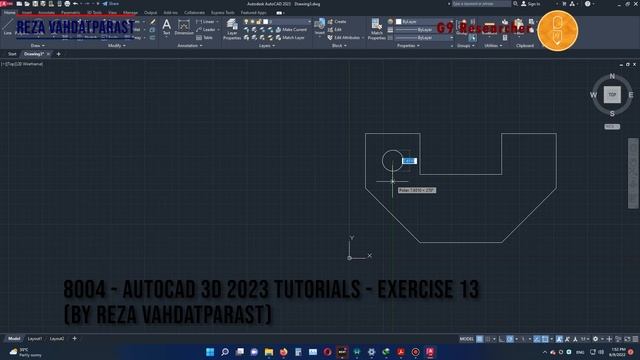
Task: Click the Match Properties tool
Action: 376,29
